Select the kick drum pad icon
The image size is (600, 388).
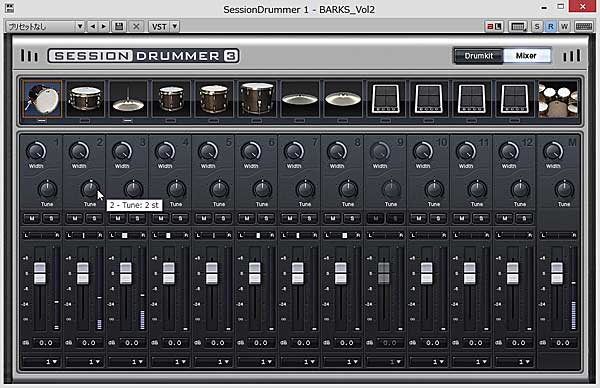pyautogui.click(x=42, y=99)
